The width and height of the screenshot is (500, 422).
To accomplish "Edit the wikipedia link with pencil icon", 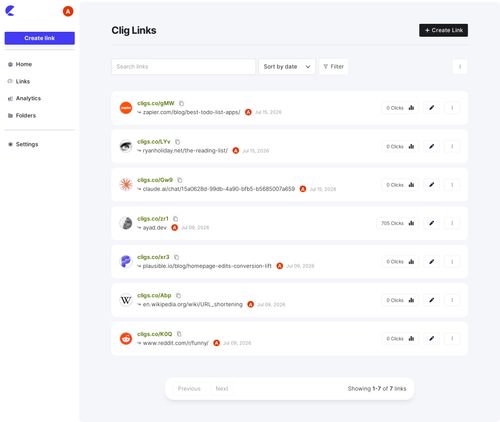I will click(432, 300).
